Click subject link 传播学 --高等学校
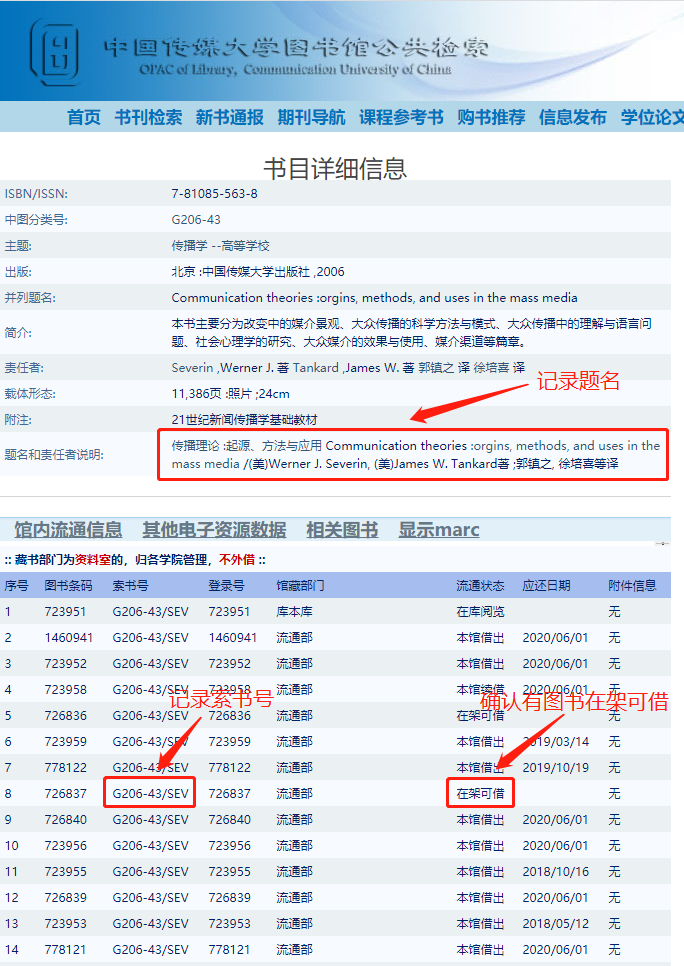Viewport: 684px width, 966px height. click(x=220, y=246)
